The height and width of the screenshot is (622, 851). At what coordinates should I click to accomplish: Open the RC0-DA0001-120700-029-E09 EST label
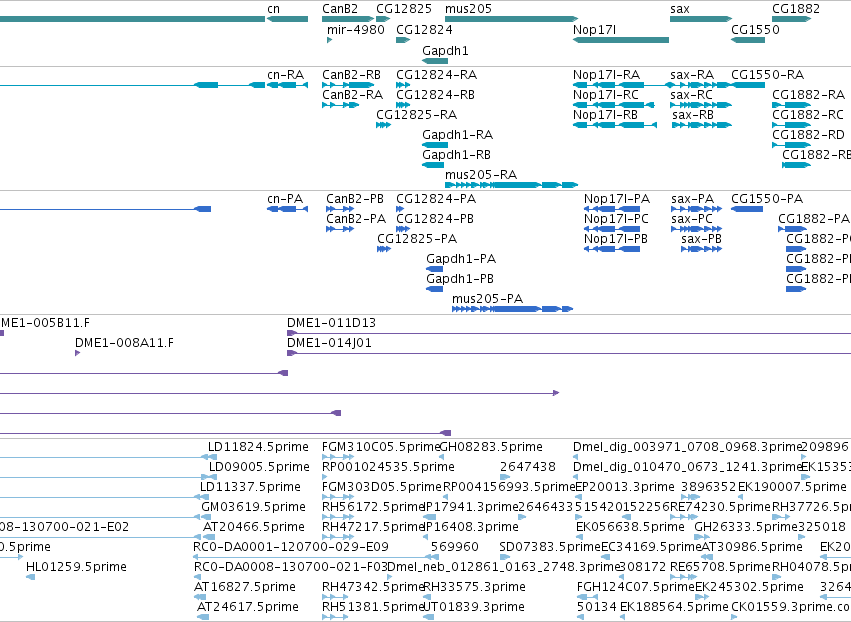click(290, 547)
